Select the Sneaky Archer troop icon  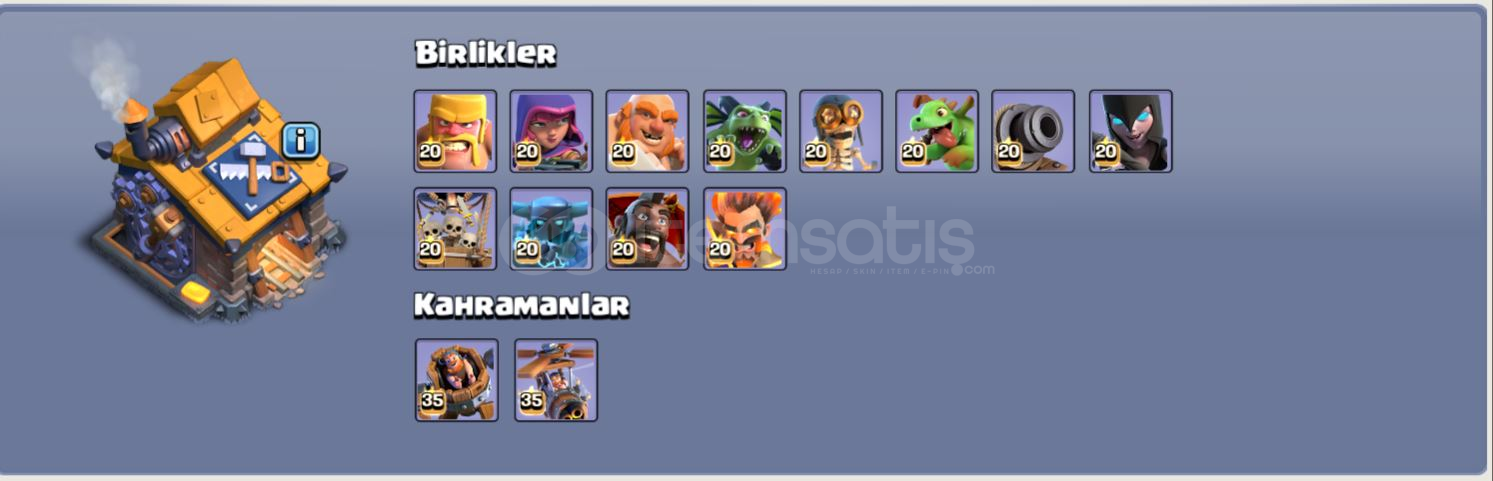(551, 131)
